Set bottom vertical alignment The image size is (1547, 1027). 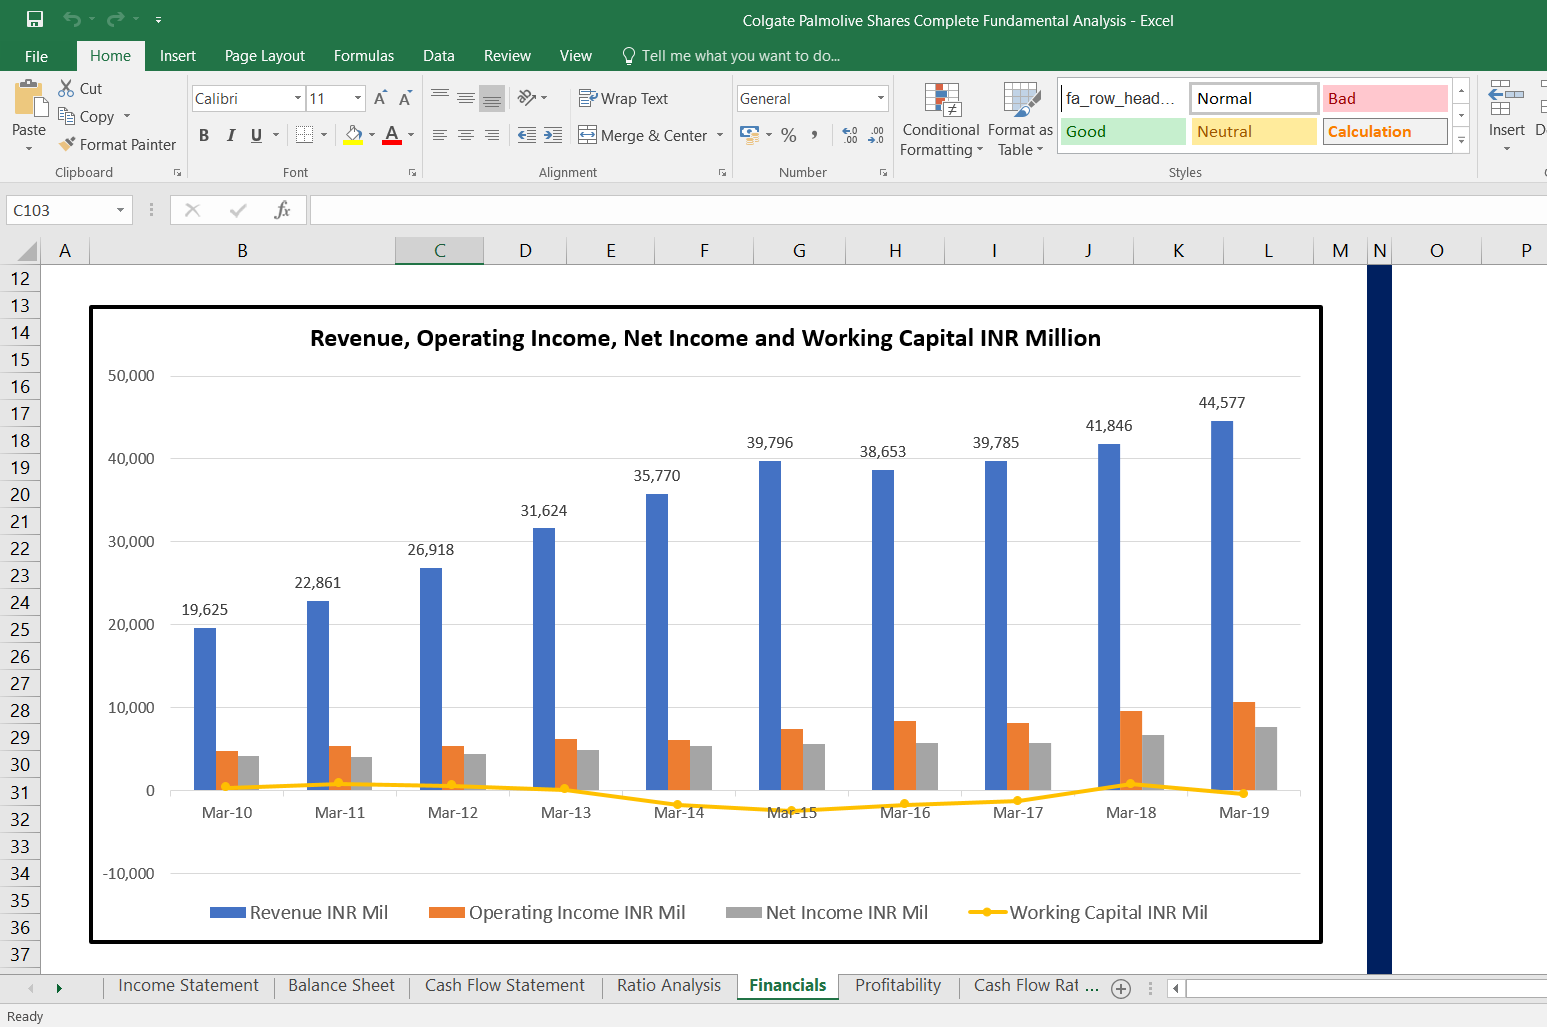click(491, 98)
